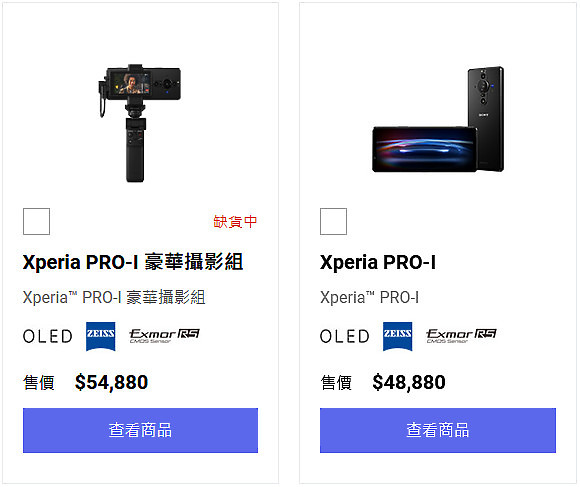Click the OLED icon on the left card
The height and width of the screenshot is (487, 580).
point(48,336)
